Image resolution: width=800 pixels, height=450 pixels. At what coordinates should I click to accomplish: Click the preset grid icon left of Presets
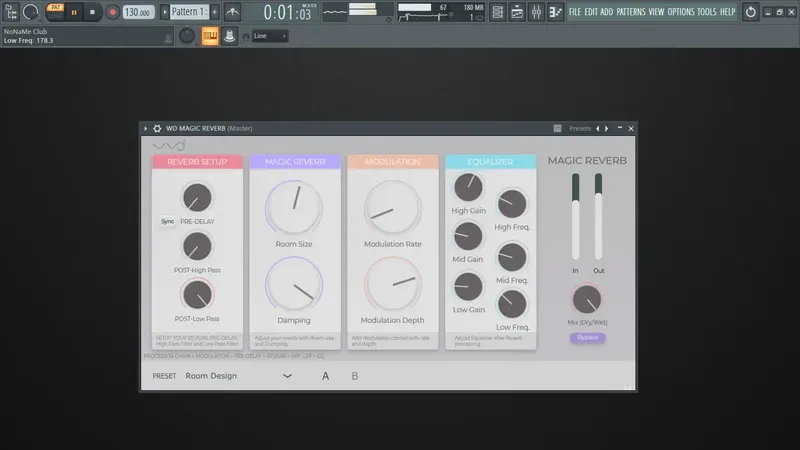click(557, 129)
